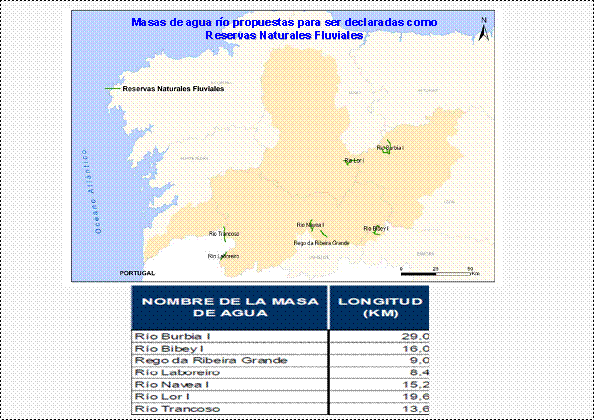The height and width of the screenshot is (420, 594).
Task: Select the title line 'Masas de agua río propuestas'
Action: point(284,22)
